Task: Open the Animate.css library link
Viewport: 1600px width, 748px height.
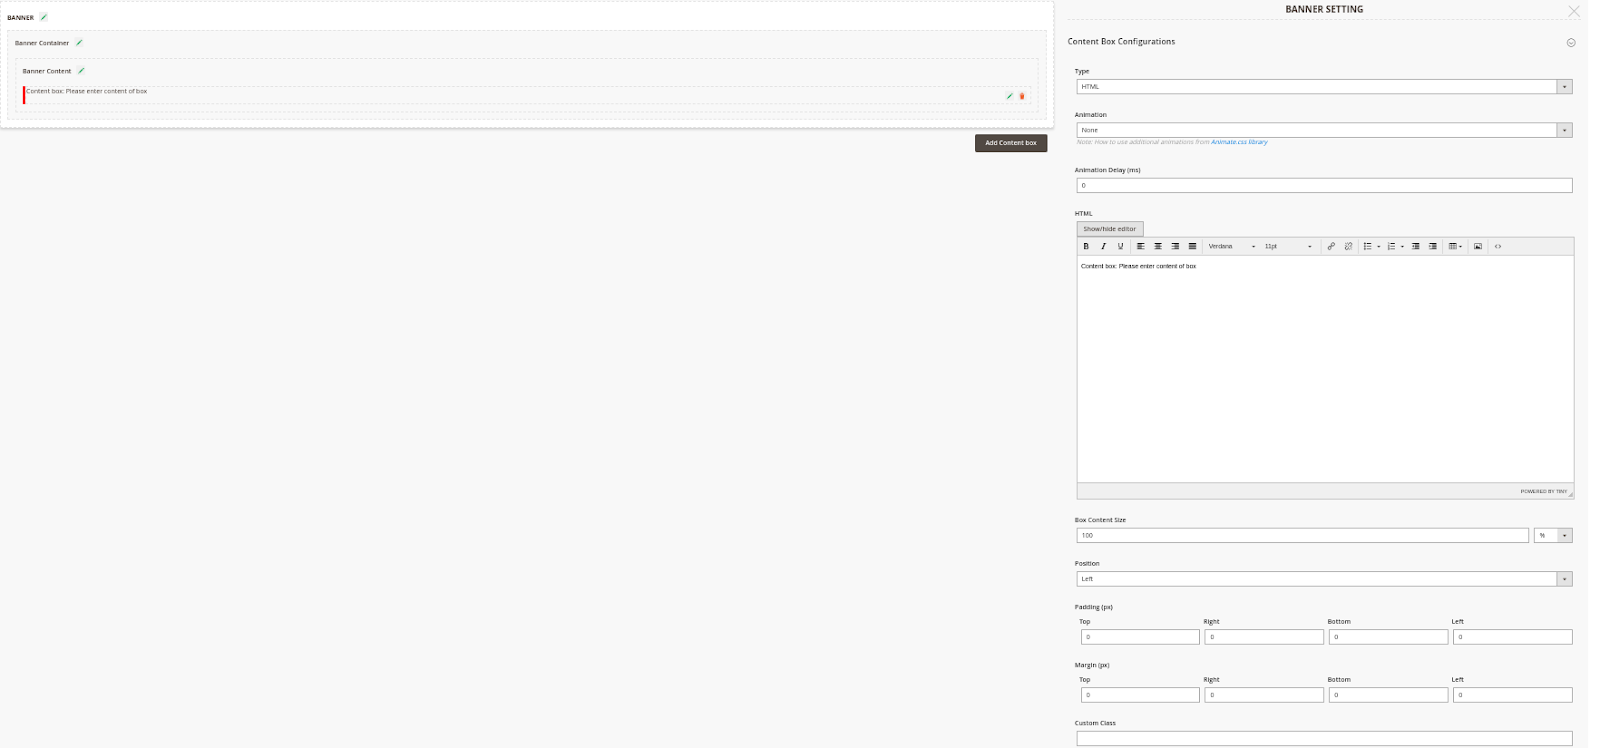Action: [x=1239, y=142]
